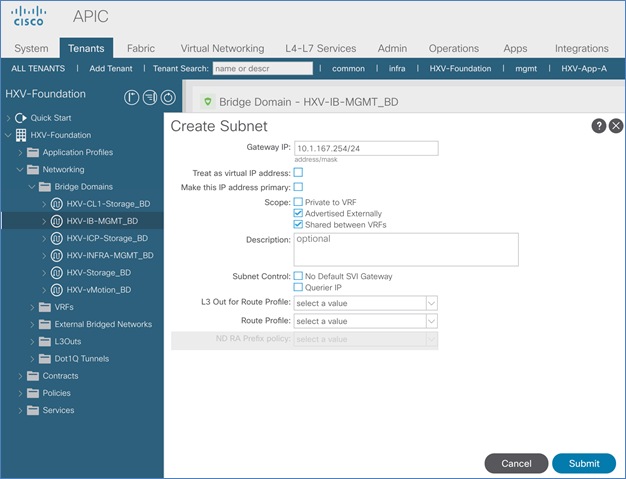Screen dimensions: 626x479
Task: Open the Operations tab
Action: pos(454,48)
